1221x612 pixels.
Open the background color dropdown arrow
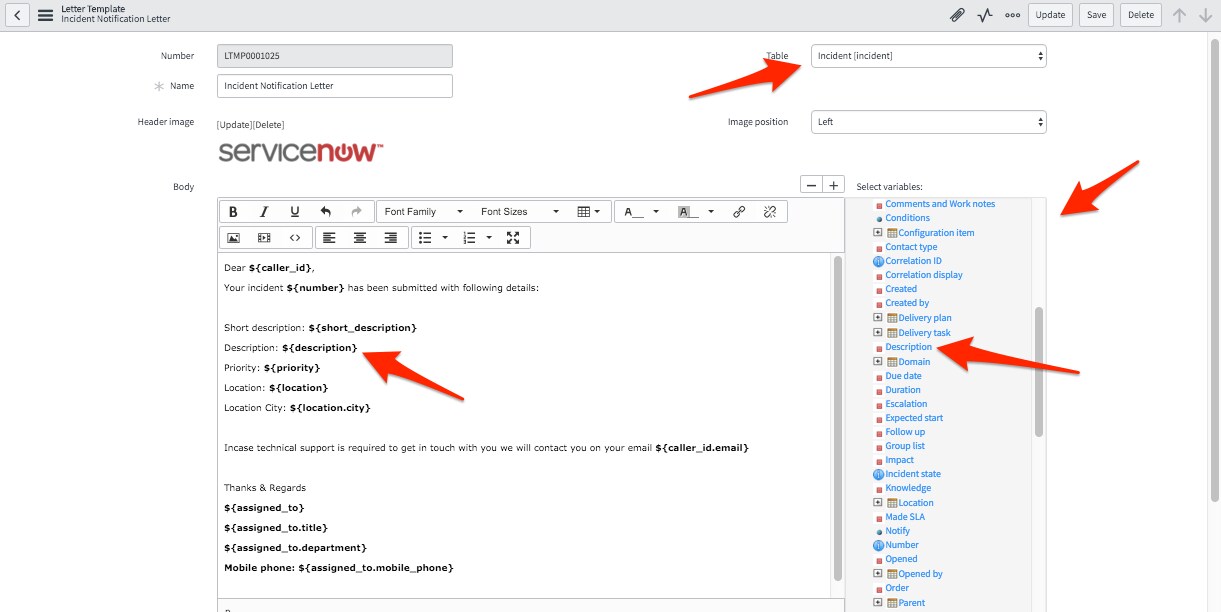(x=711, y=212)
